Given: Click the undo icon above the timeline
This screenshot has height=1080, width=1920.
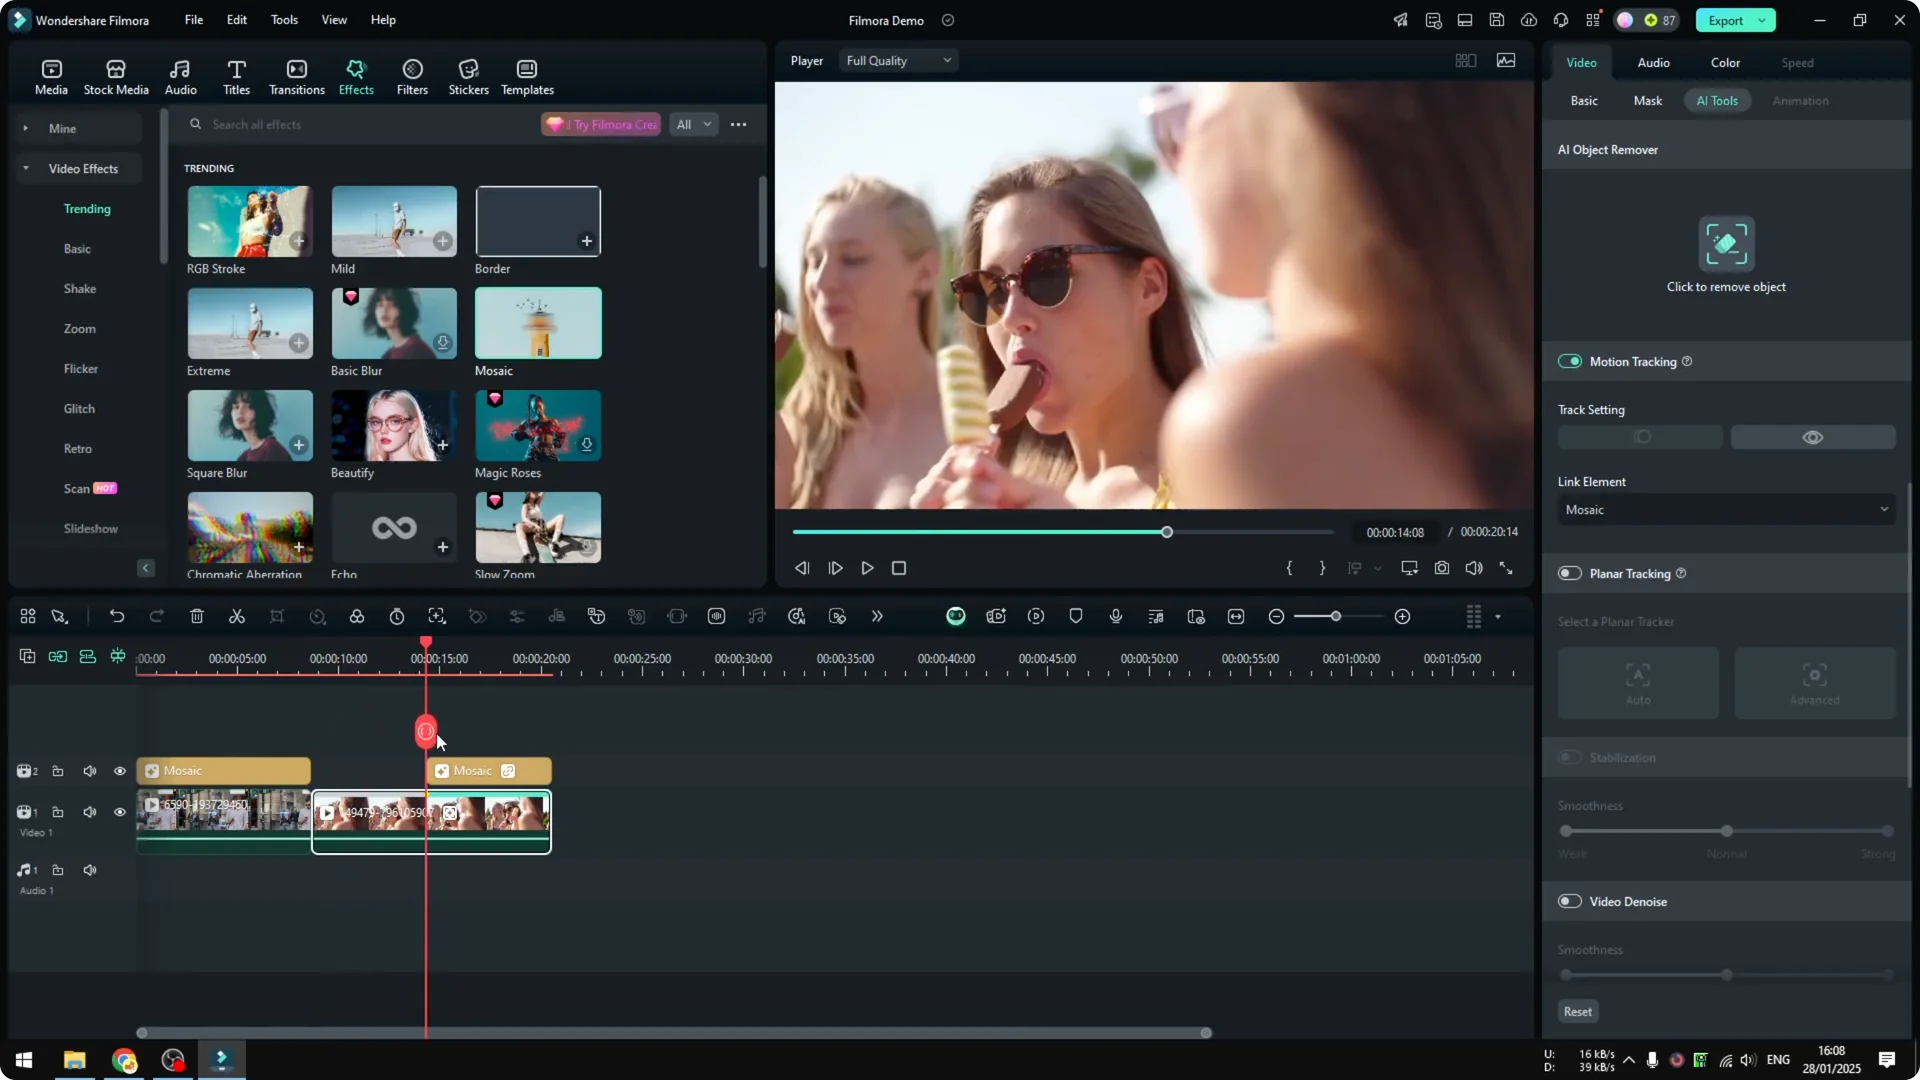Looking at the screenshot, I should pyautogui.click(x=117, y=616).
